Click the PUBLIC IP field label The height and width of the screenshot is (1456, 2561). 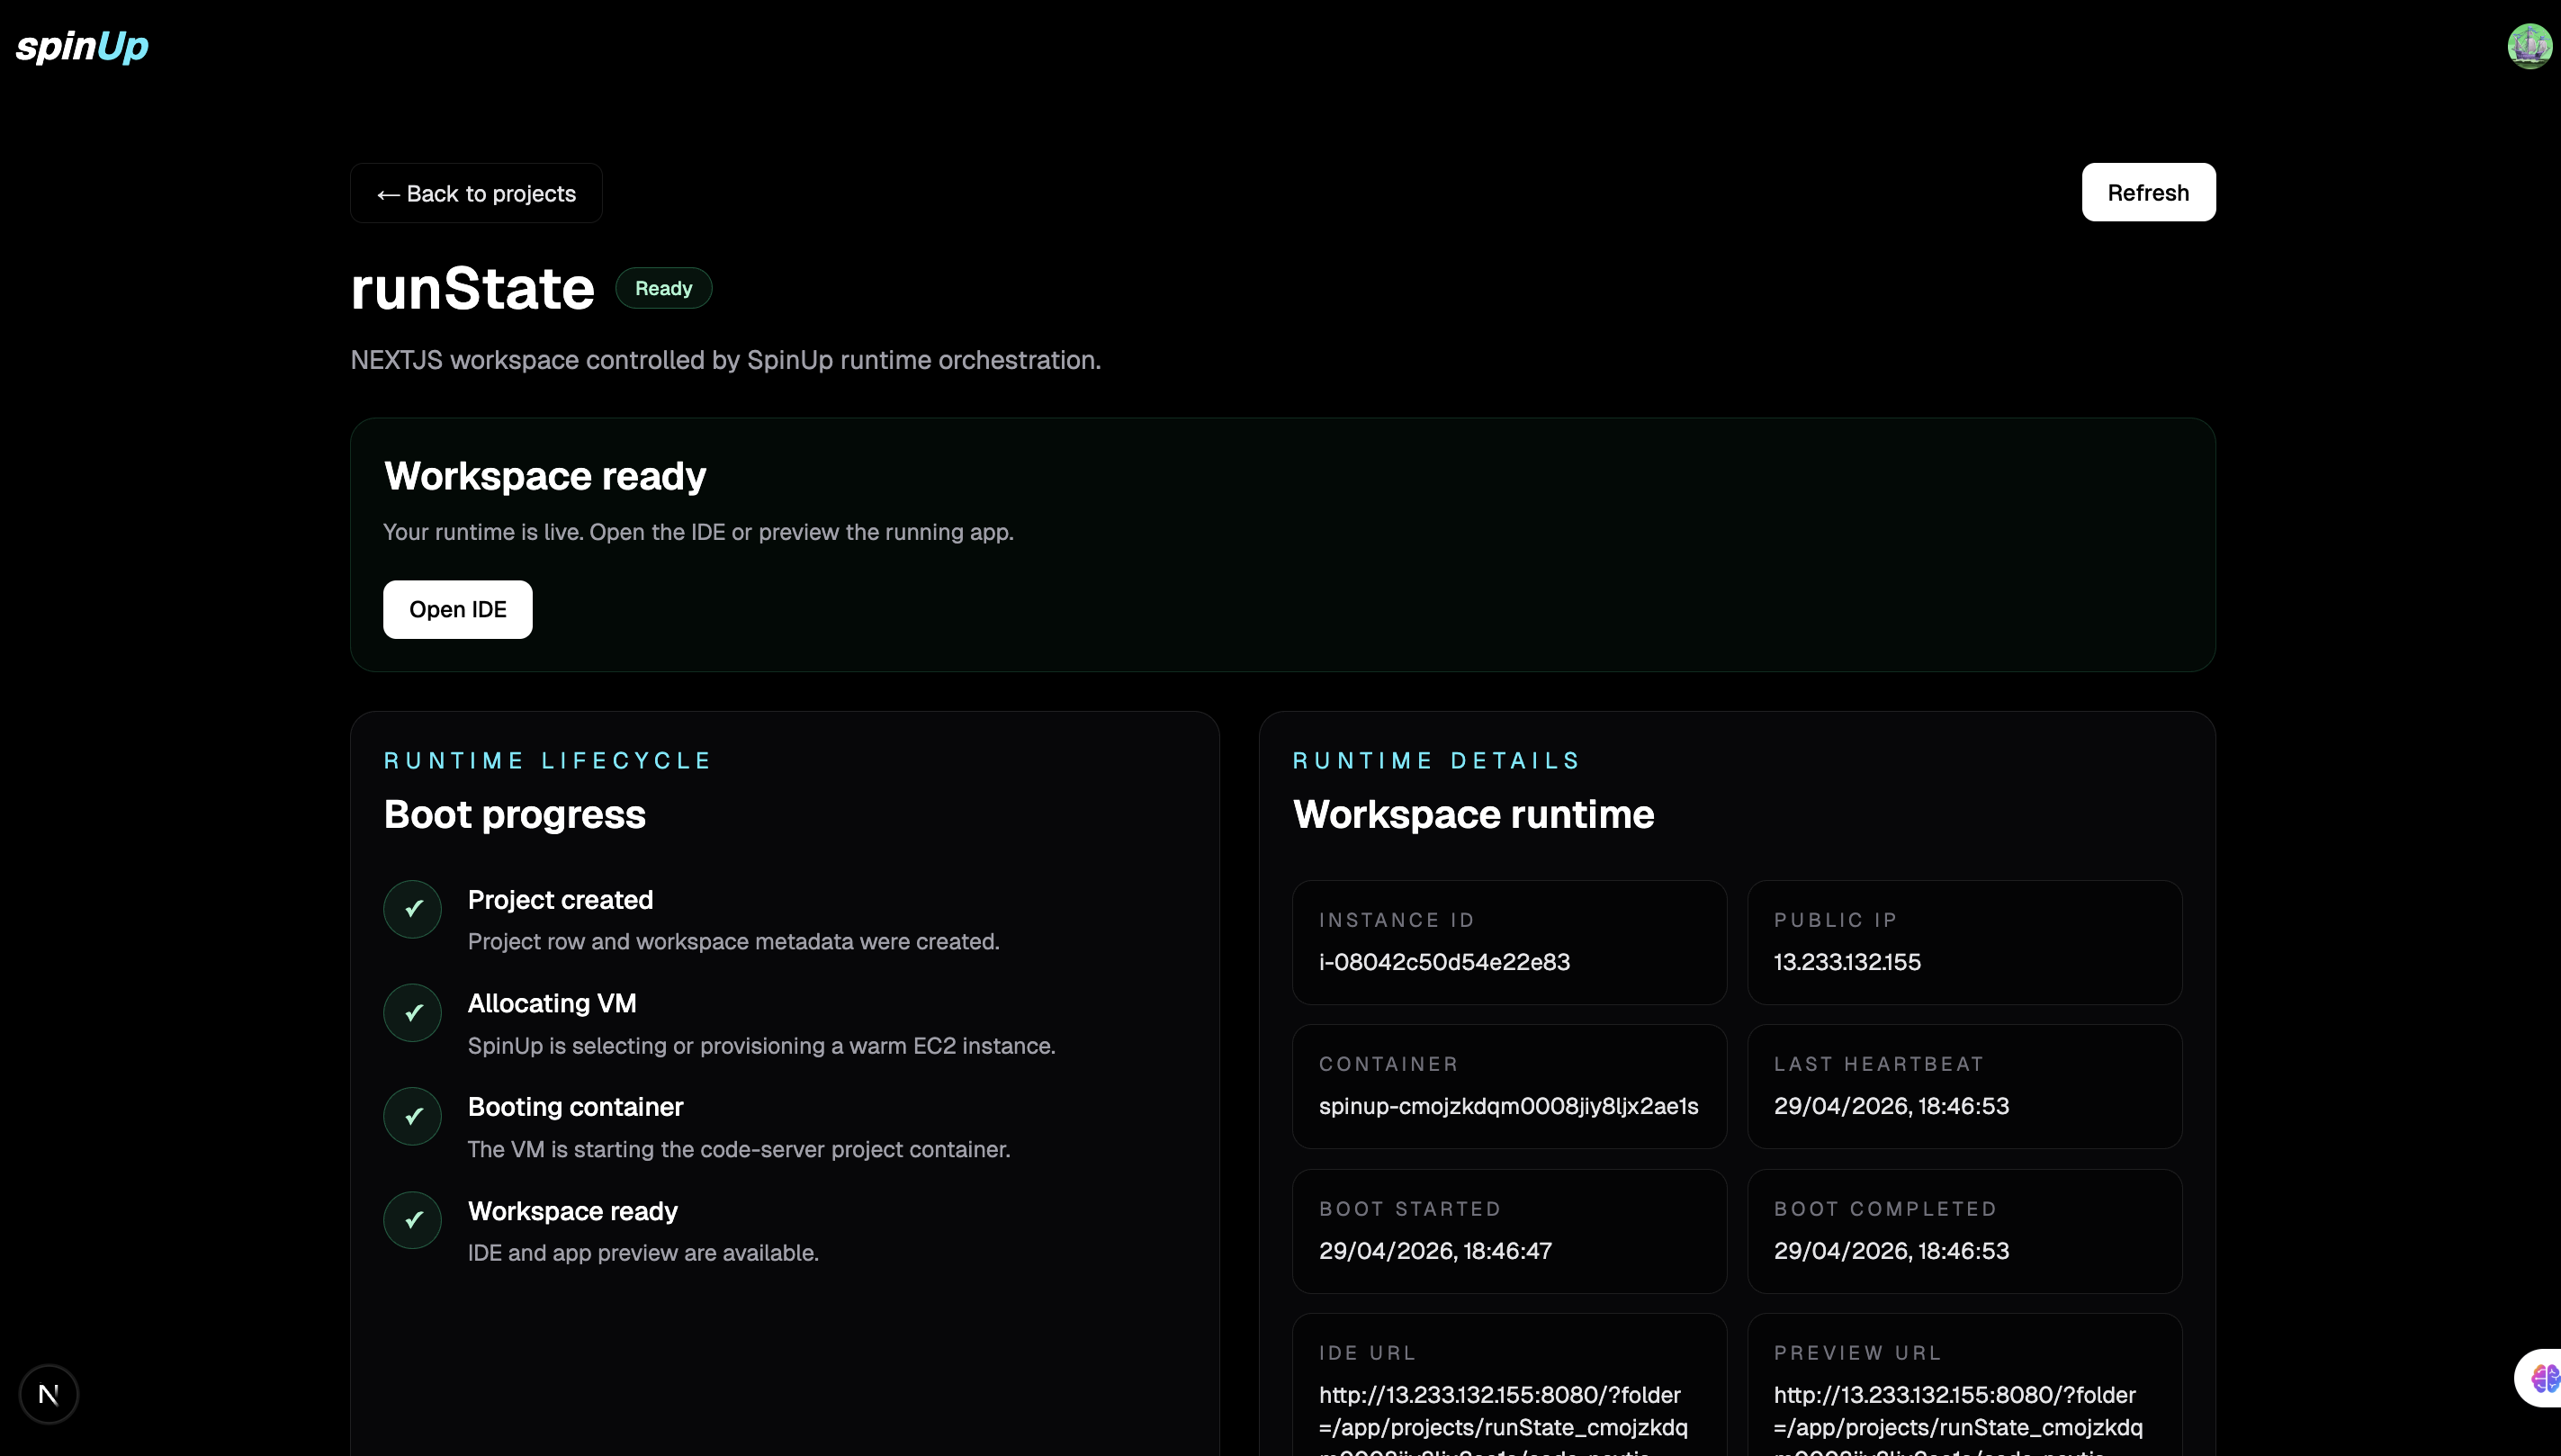[x=1836, y=920]
